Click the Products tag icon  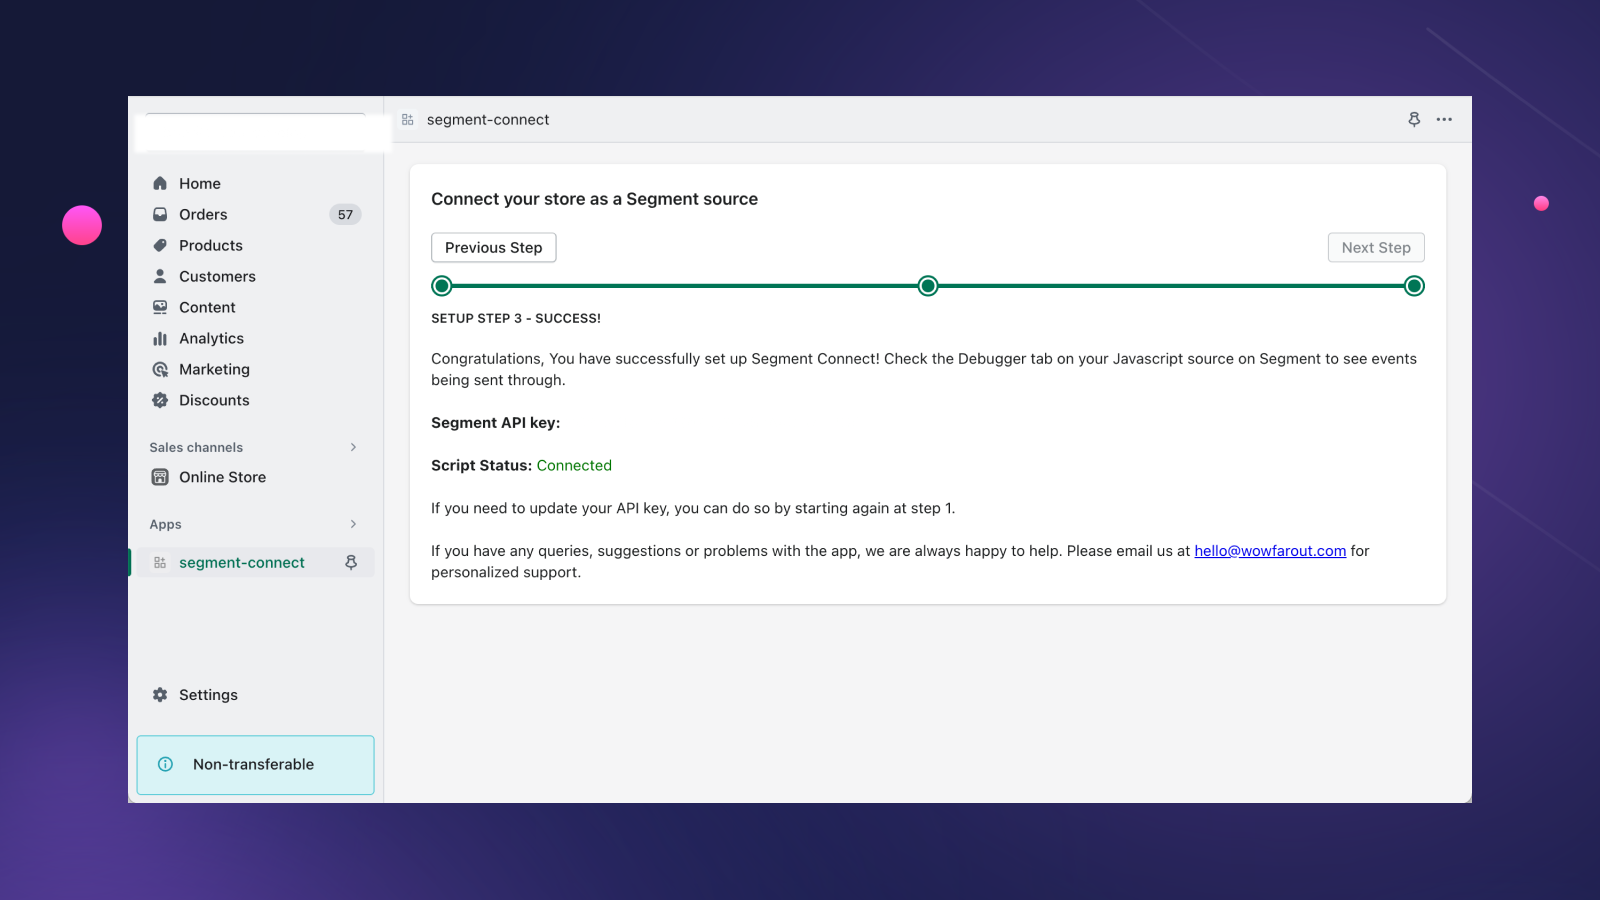pos(160,245)
